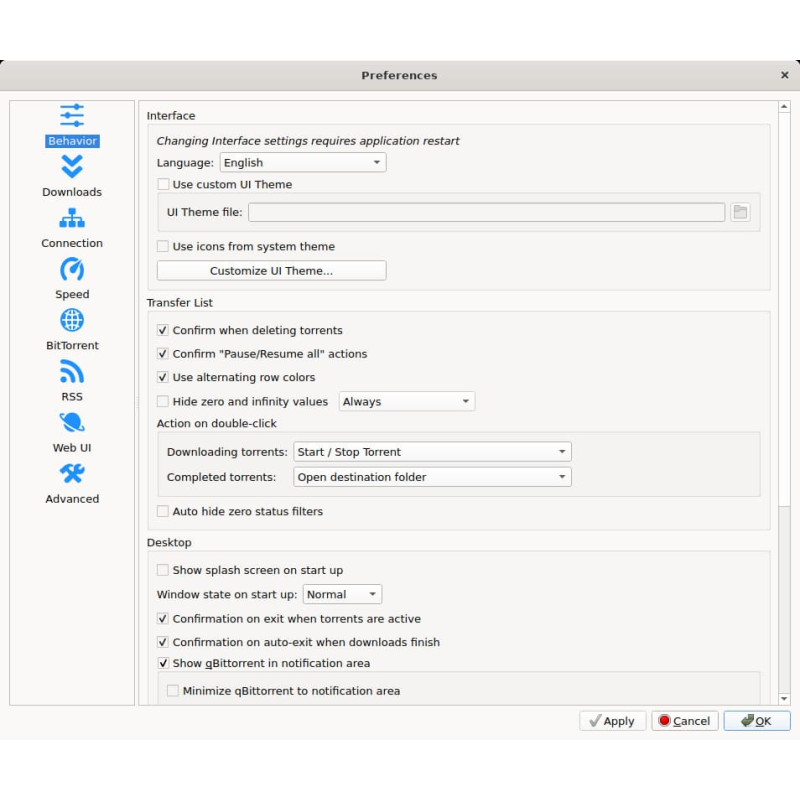Viewport: 800px width, 800px height.
Task: Click the scrollbar down arrow
Action: coord(784,699)
